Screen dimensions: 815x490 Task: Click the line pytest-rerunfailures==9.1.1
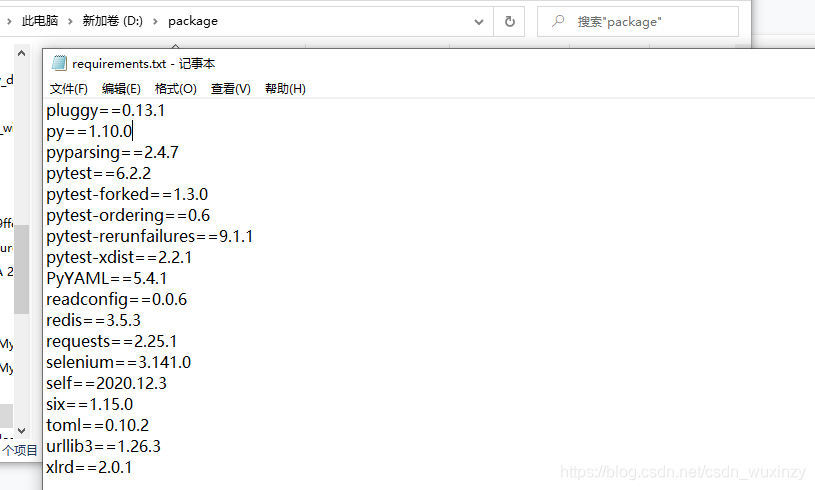149,236
